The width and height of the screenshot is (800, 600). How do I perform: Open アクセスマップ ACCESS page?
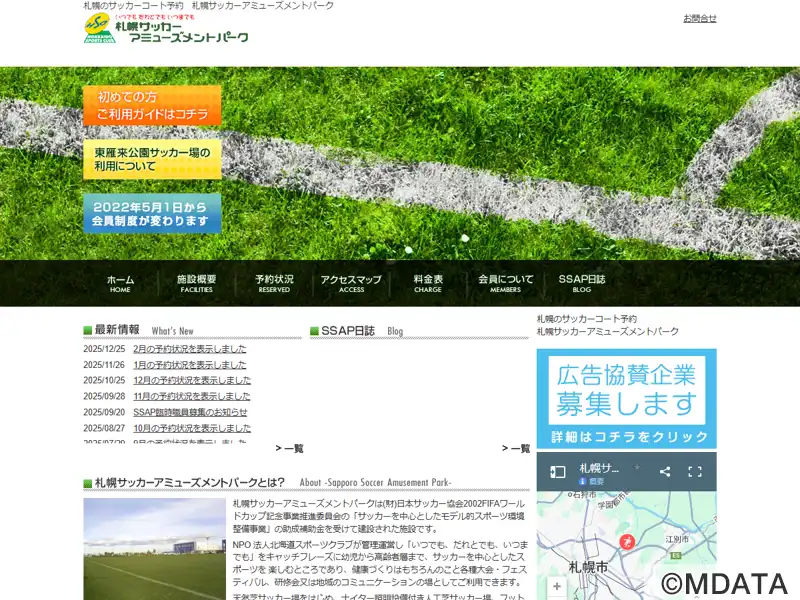point(351,283)
